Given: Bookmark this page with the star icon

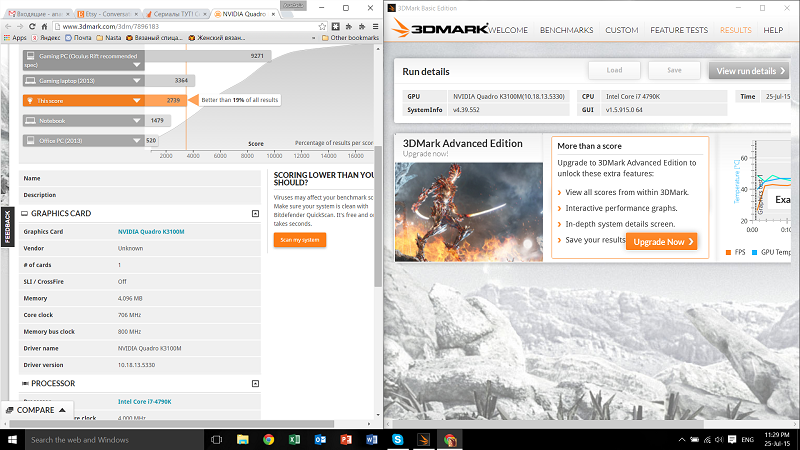Looking at the screenshot, I should [322, 26].
